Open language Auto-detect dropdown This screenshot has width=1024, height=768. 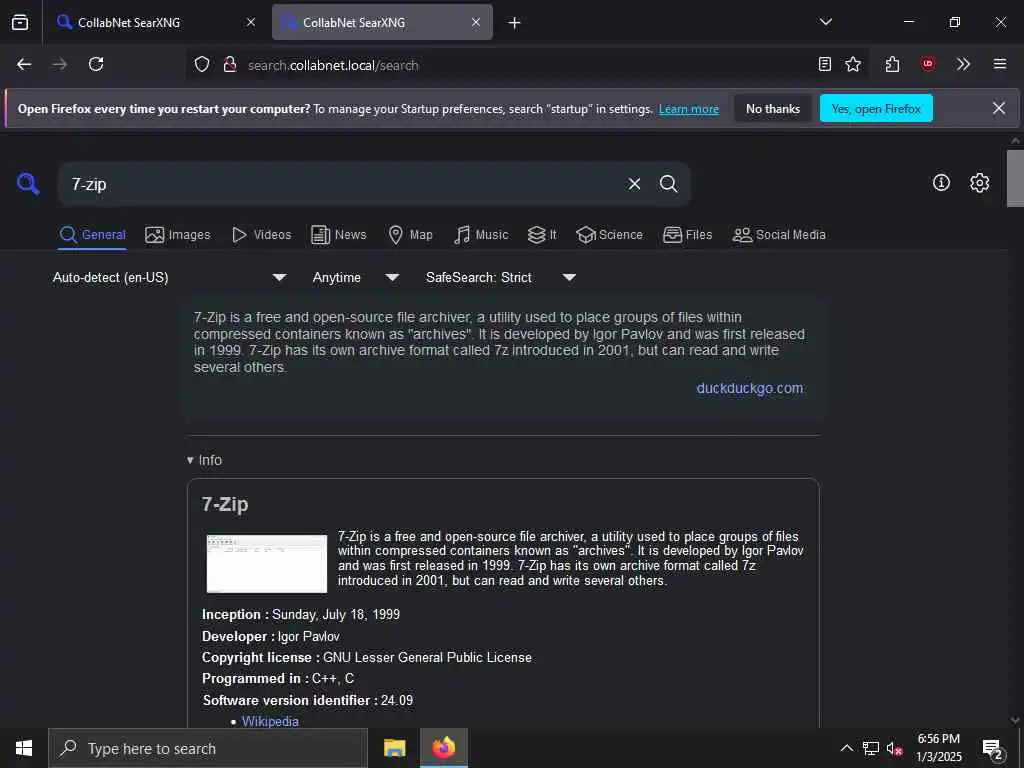coord(169,278)
